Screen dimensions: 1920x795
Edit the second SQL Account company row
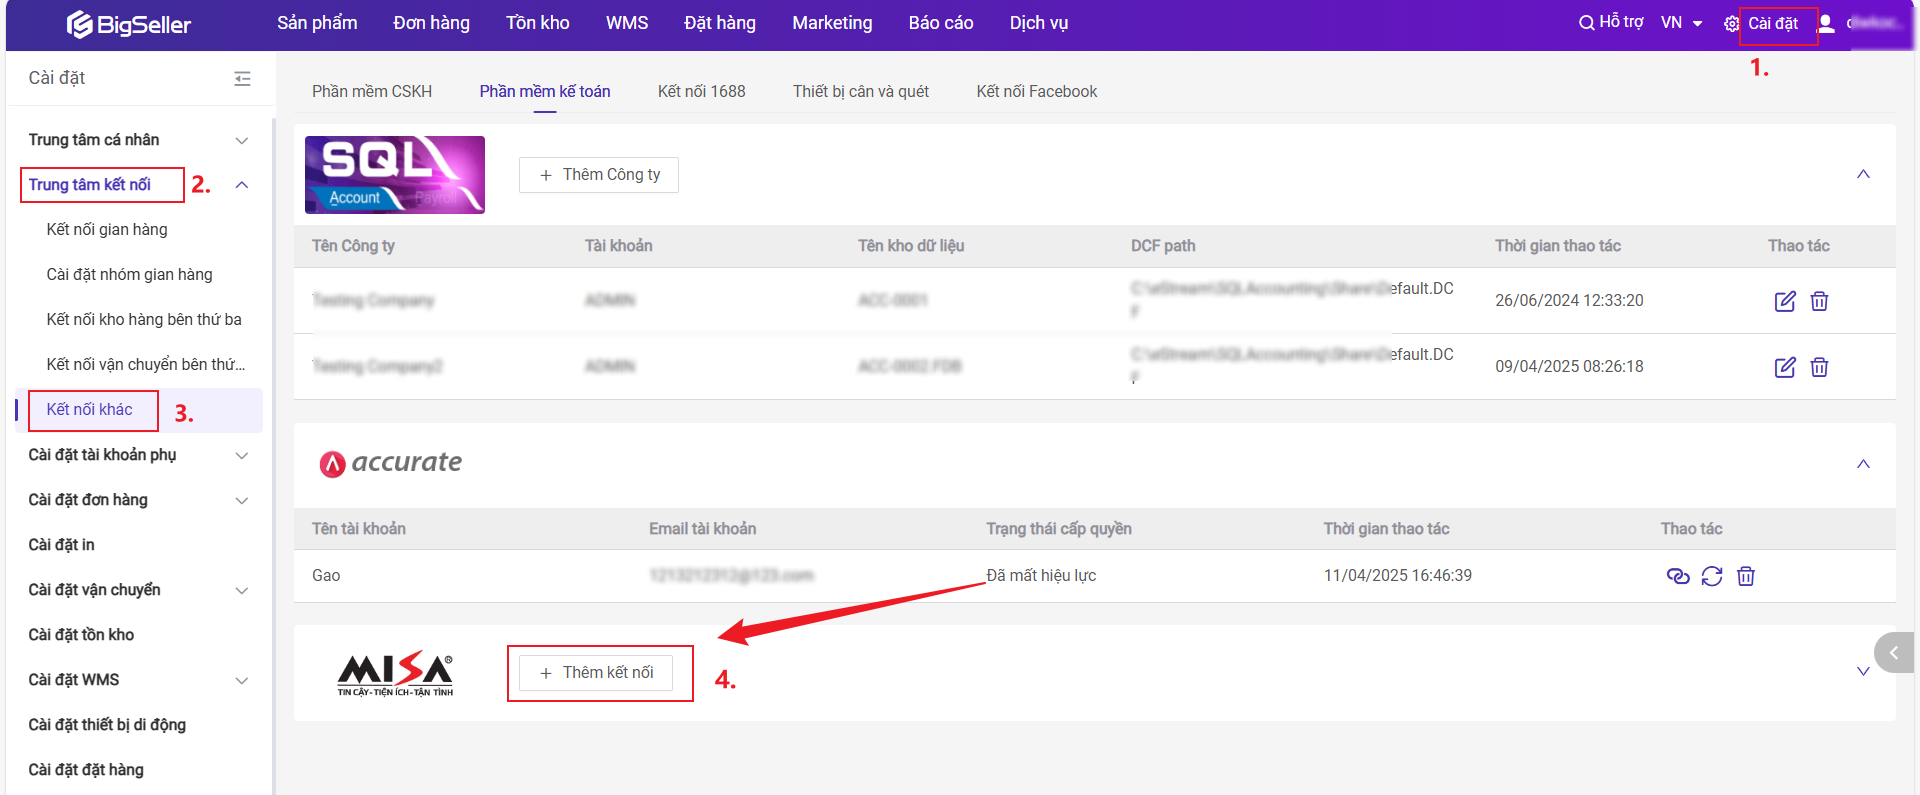[x=1784, y=367]
